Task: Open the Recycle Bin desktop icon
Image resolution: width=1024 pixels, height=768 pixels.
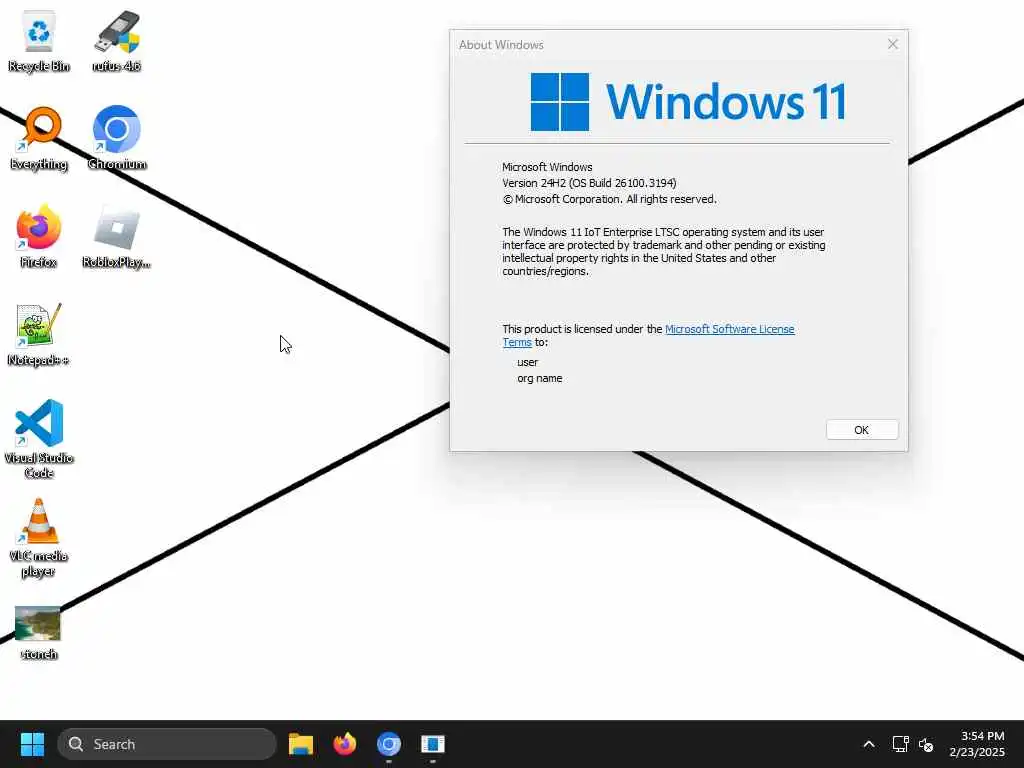Action: [39, 42]
